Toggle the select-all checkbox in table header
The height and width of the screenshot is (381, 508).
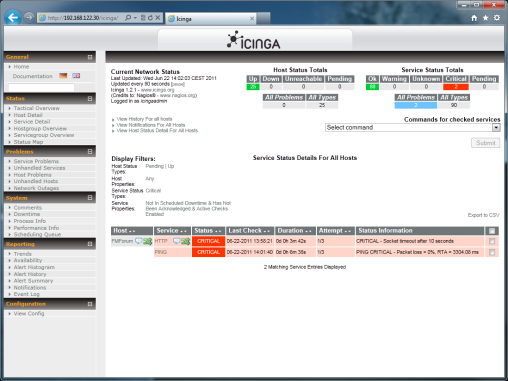click(x=492, y=231)
